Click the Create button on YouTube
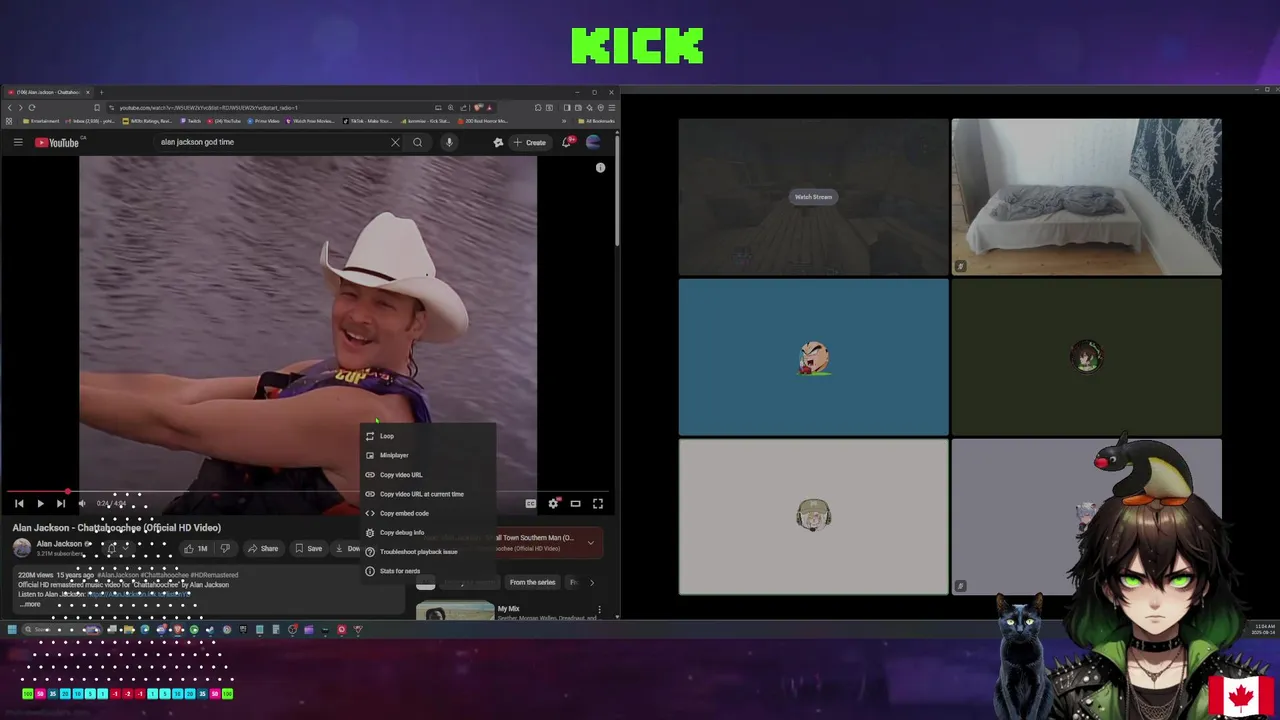This screenshot has height=720, width=1280. [x=530, y=142]
